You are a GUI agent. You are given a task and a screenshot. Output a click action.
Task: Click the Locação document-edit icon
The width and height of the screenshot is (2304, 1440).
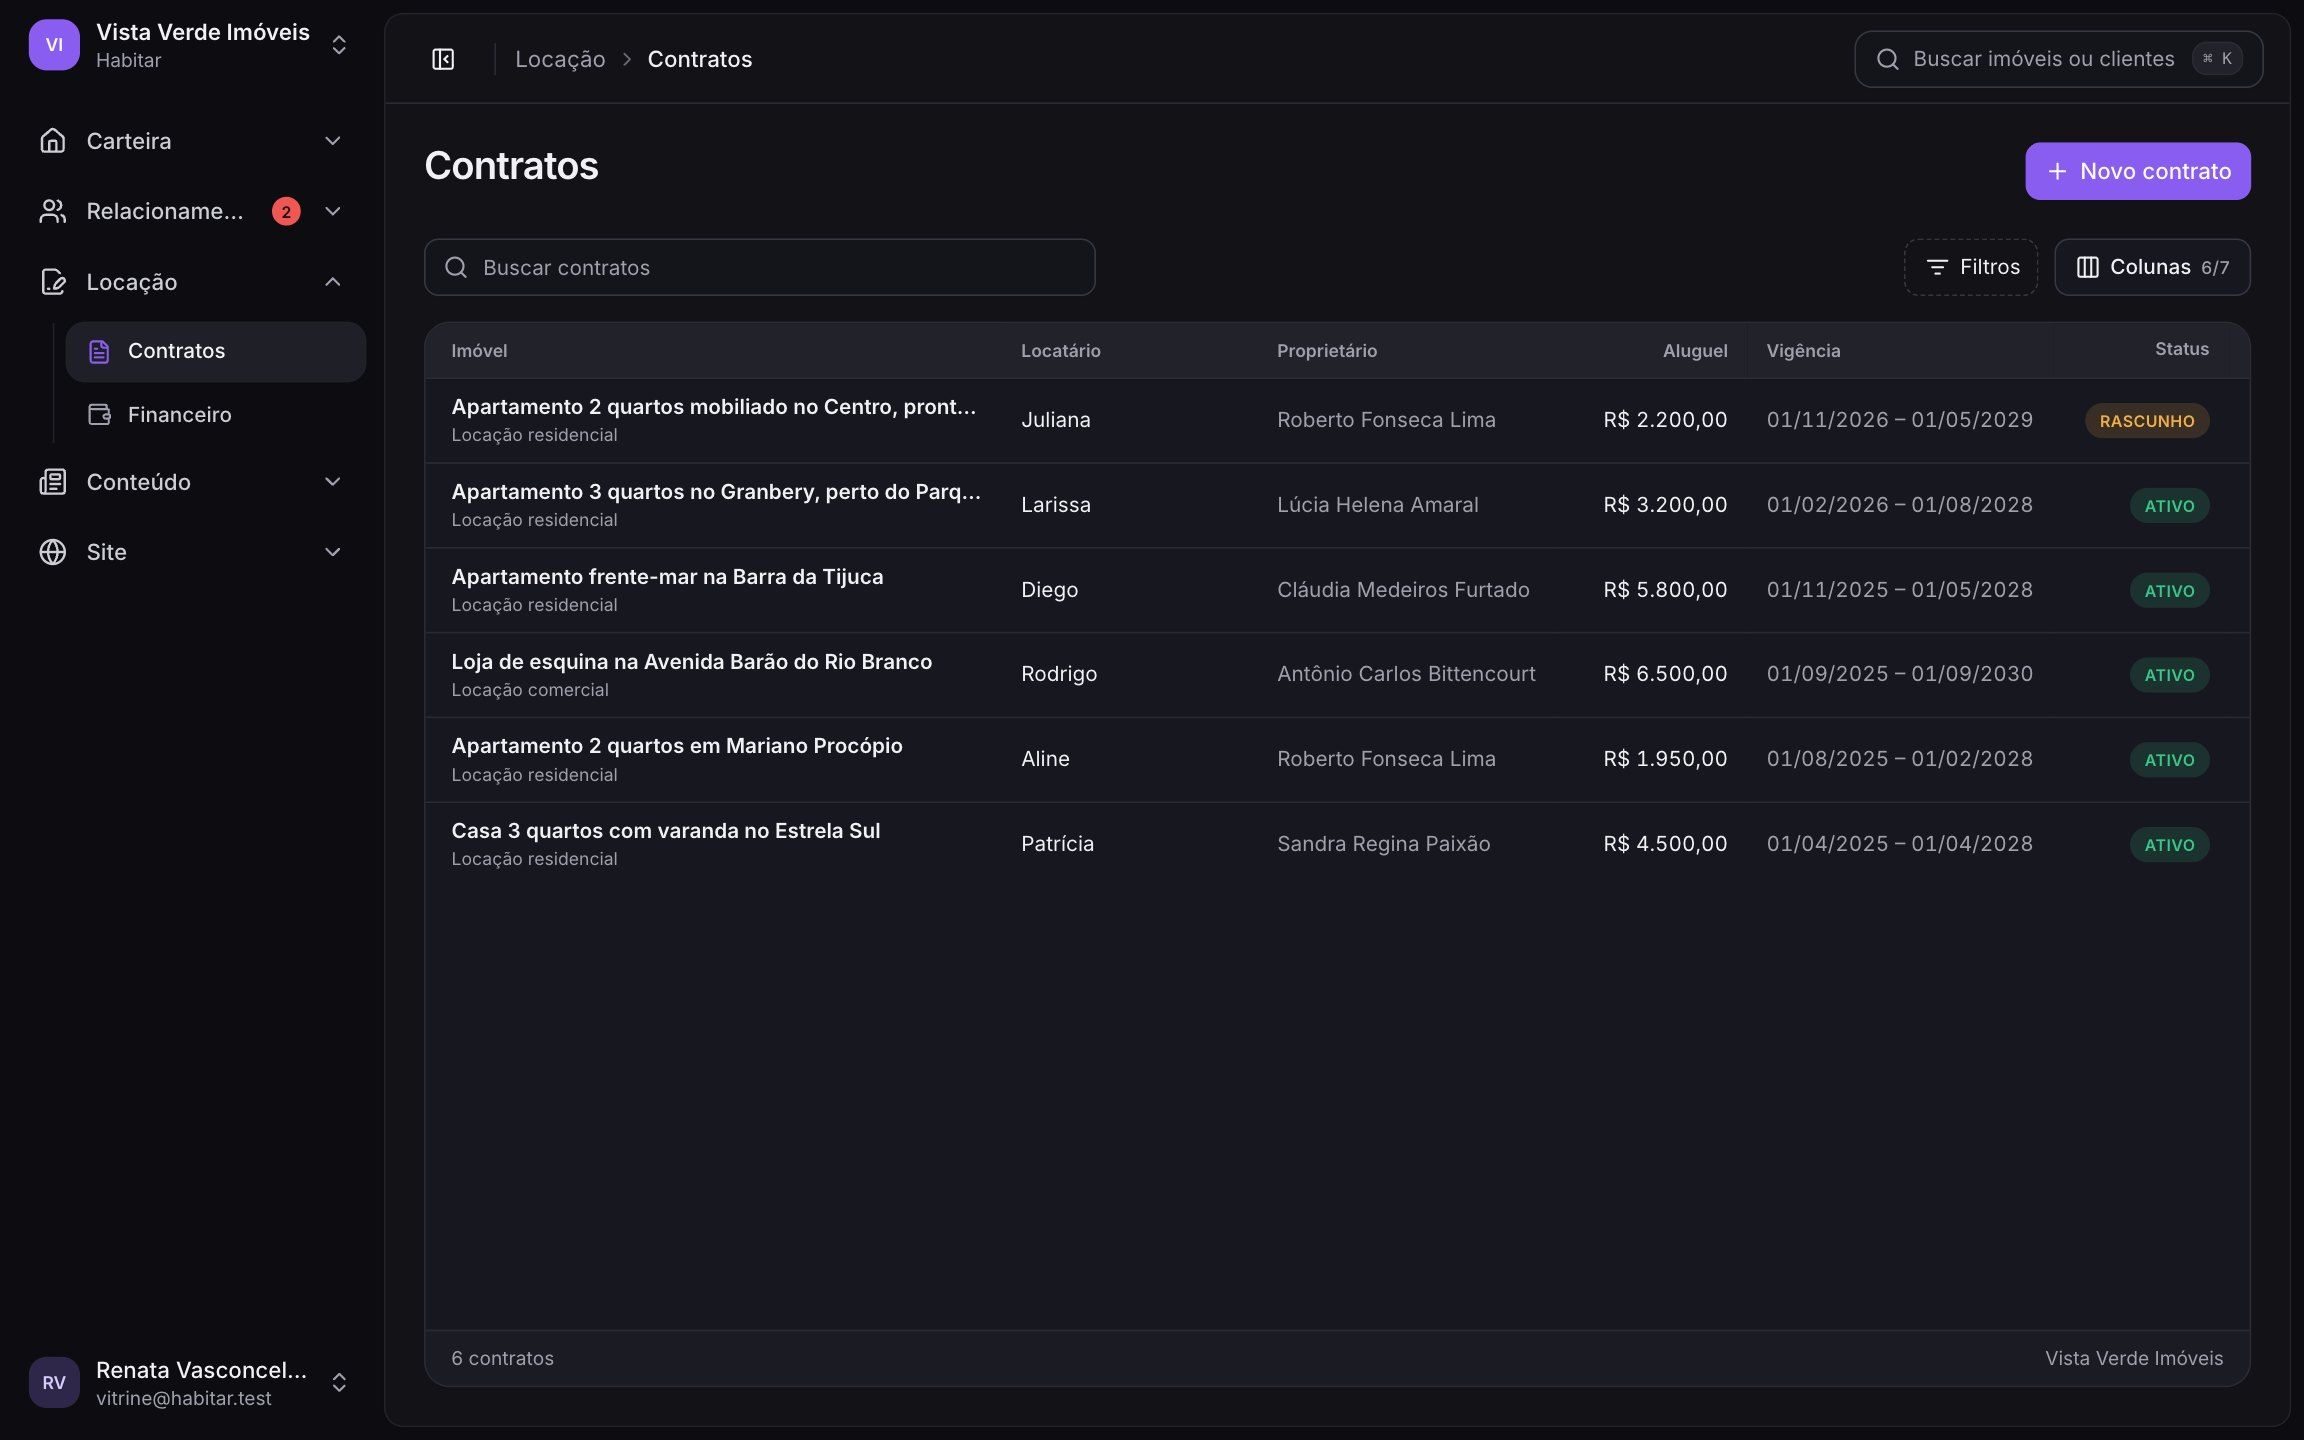point(52,282)
